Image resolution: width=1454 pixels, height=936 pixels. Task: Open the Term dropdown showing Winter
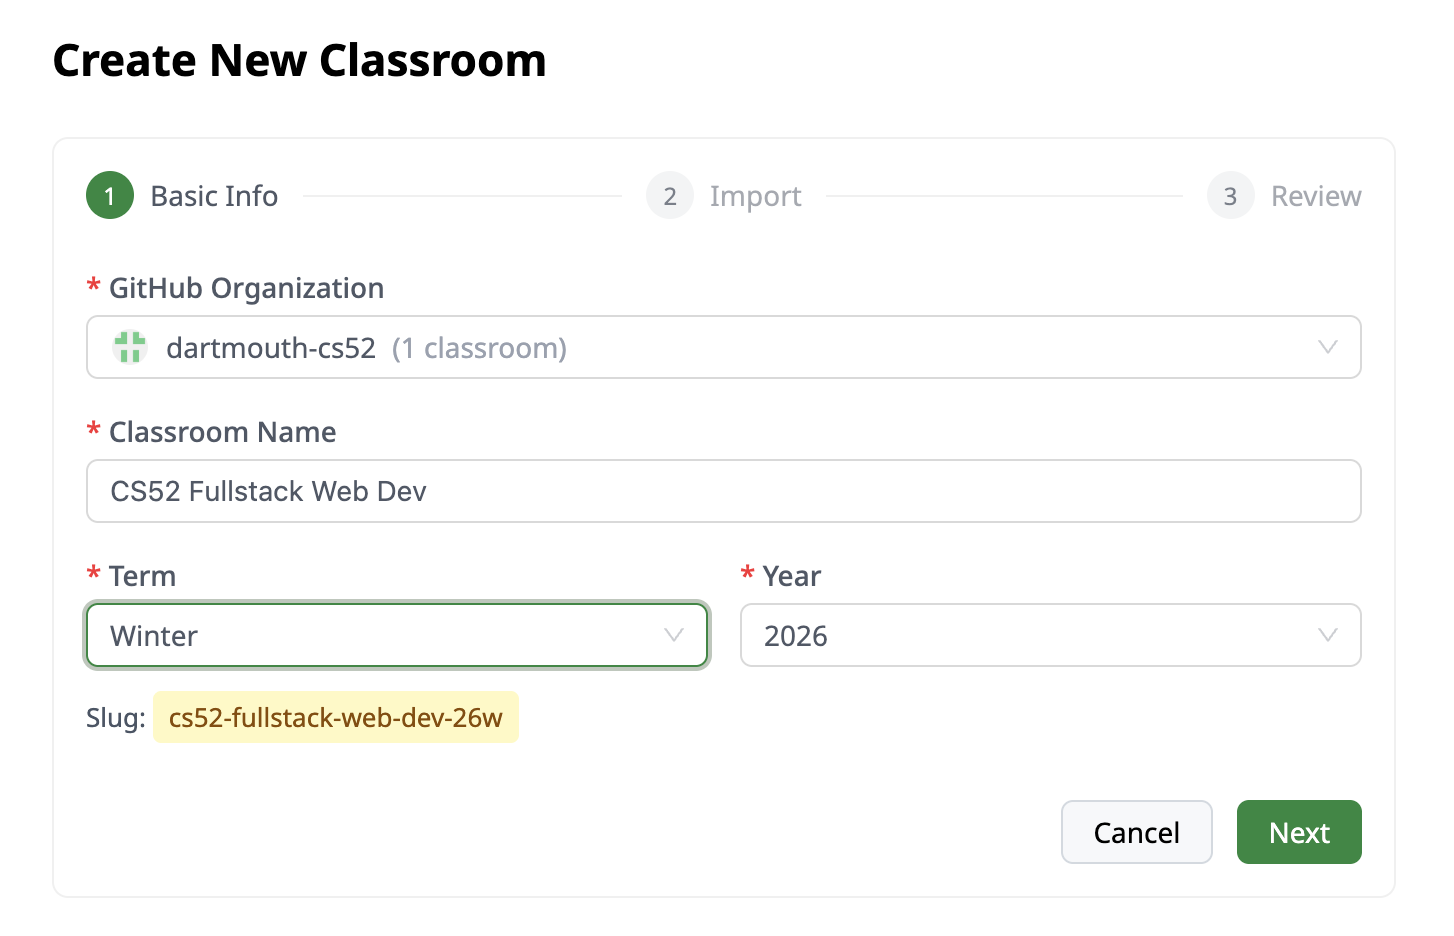[396, 635]
